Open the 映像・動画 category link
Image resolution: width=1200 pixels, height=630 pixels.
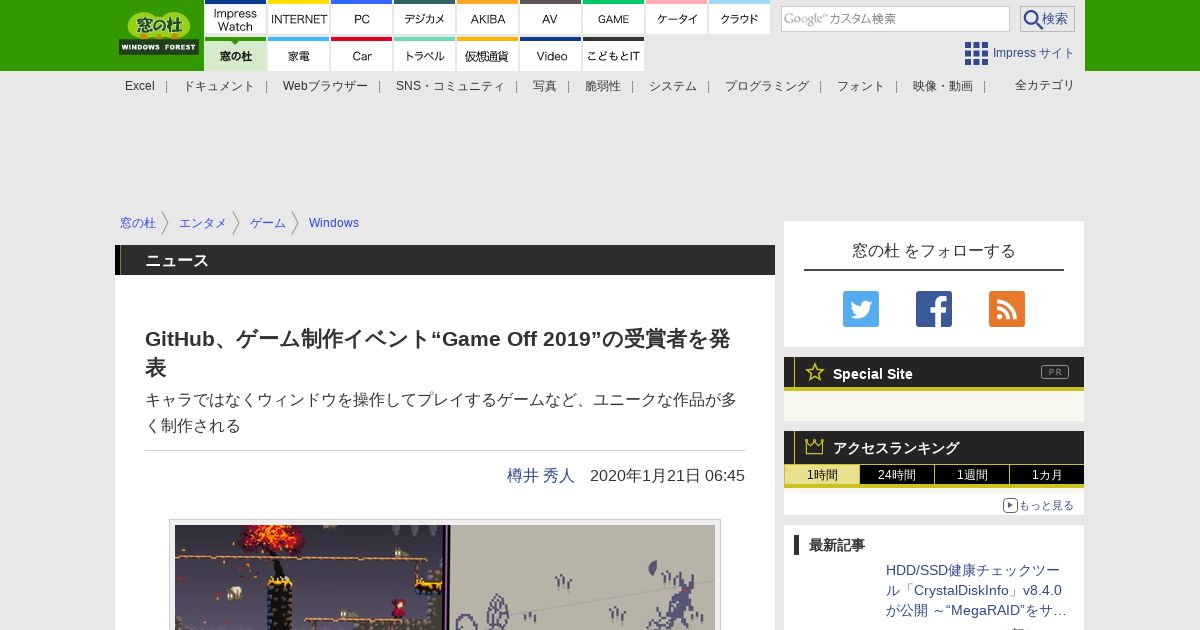coord(943,86)
